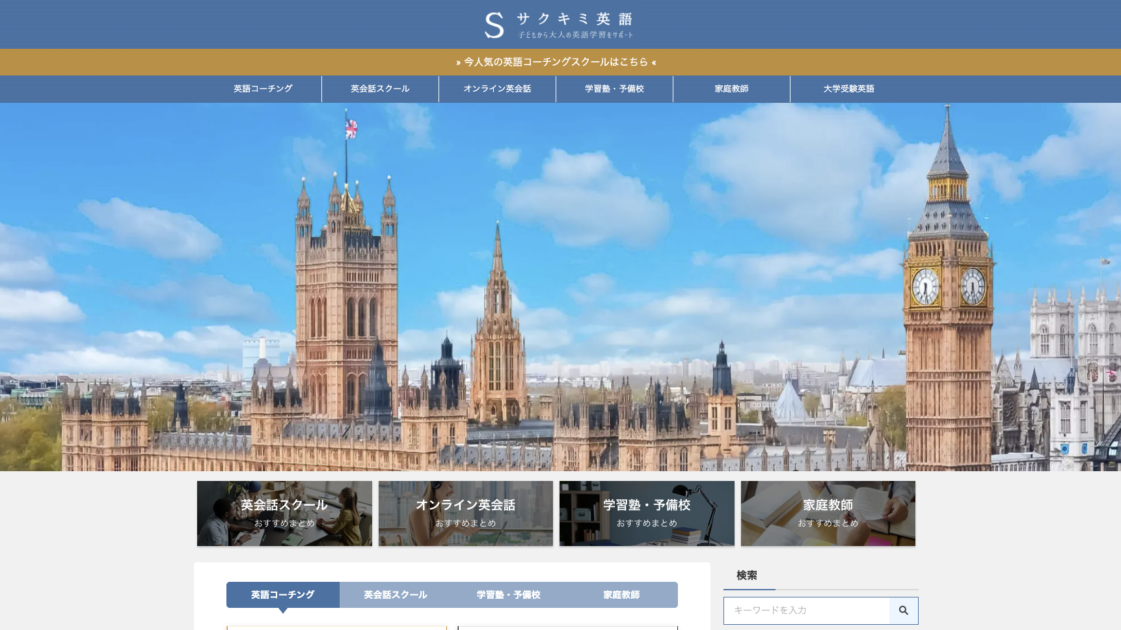This screenshot has height=630, width=1121.
Task: Navigate to 大学受験英語 in the menu bar
Action: pyautogui.click(x=848, y=89)
